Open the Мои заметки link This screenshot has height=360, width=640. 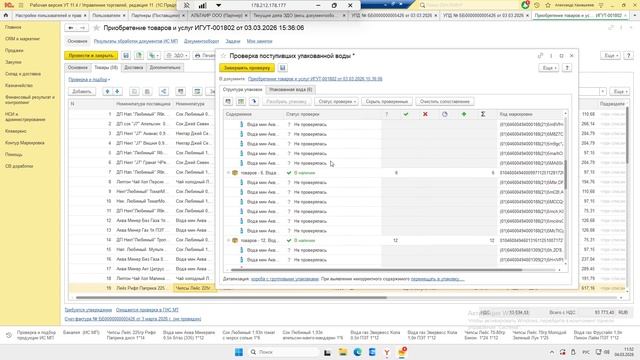point(259,41)
